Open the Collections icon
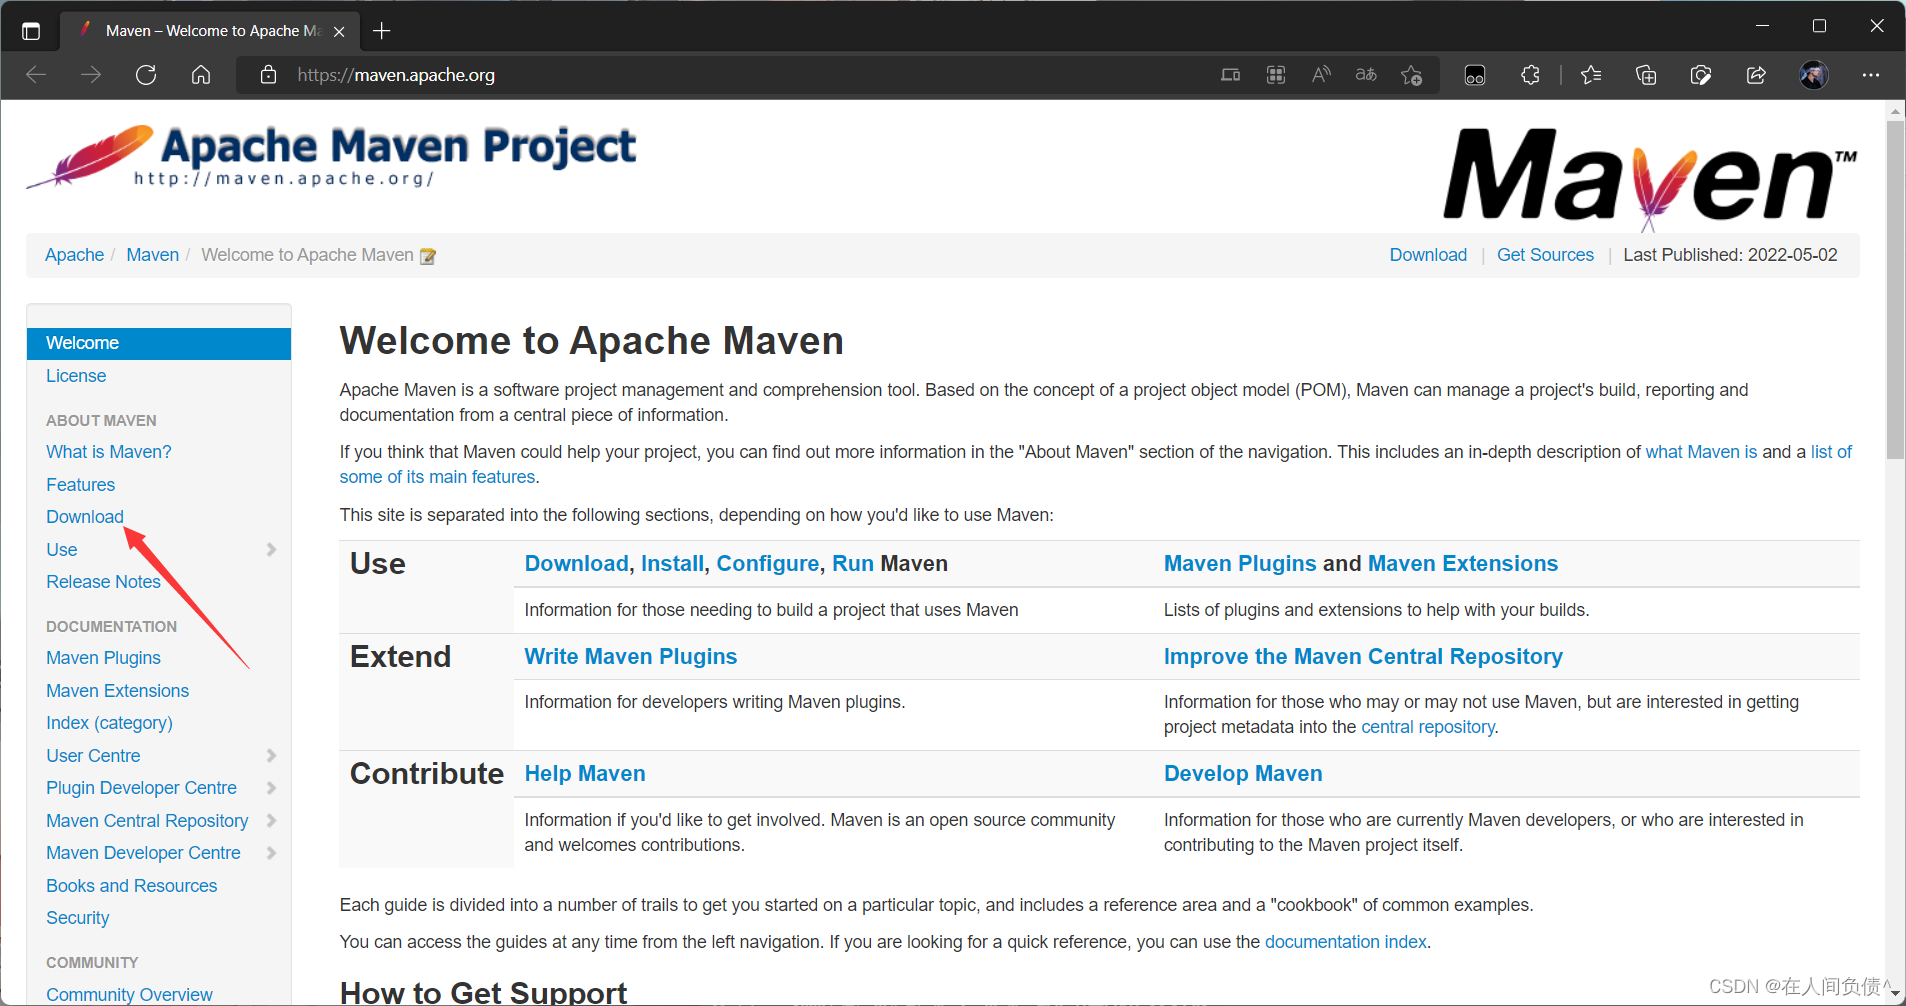Image resolution: width=1906 pixels, height=1006 pixels. point(1646,75)
